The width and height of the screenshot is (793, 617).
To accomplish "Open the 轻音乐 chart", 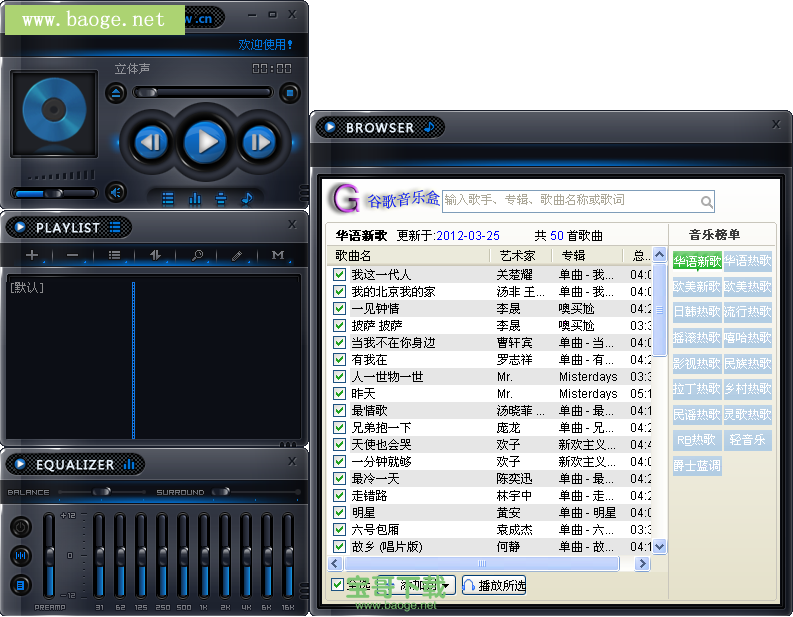I will pyautogui.click(x=747, y=440).
